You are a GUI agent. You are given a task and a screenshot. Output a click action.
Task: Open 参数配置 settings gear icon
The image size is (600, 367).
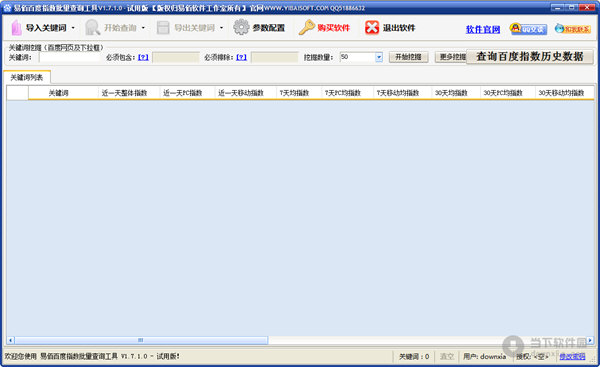[241, 27]
